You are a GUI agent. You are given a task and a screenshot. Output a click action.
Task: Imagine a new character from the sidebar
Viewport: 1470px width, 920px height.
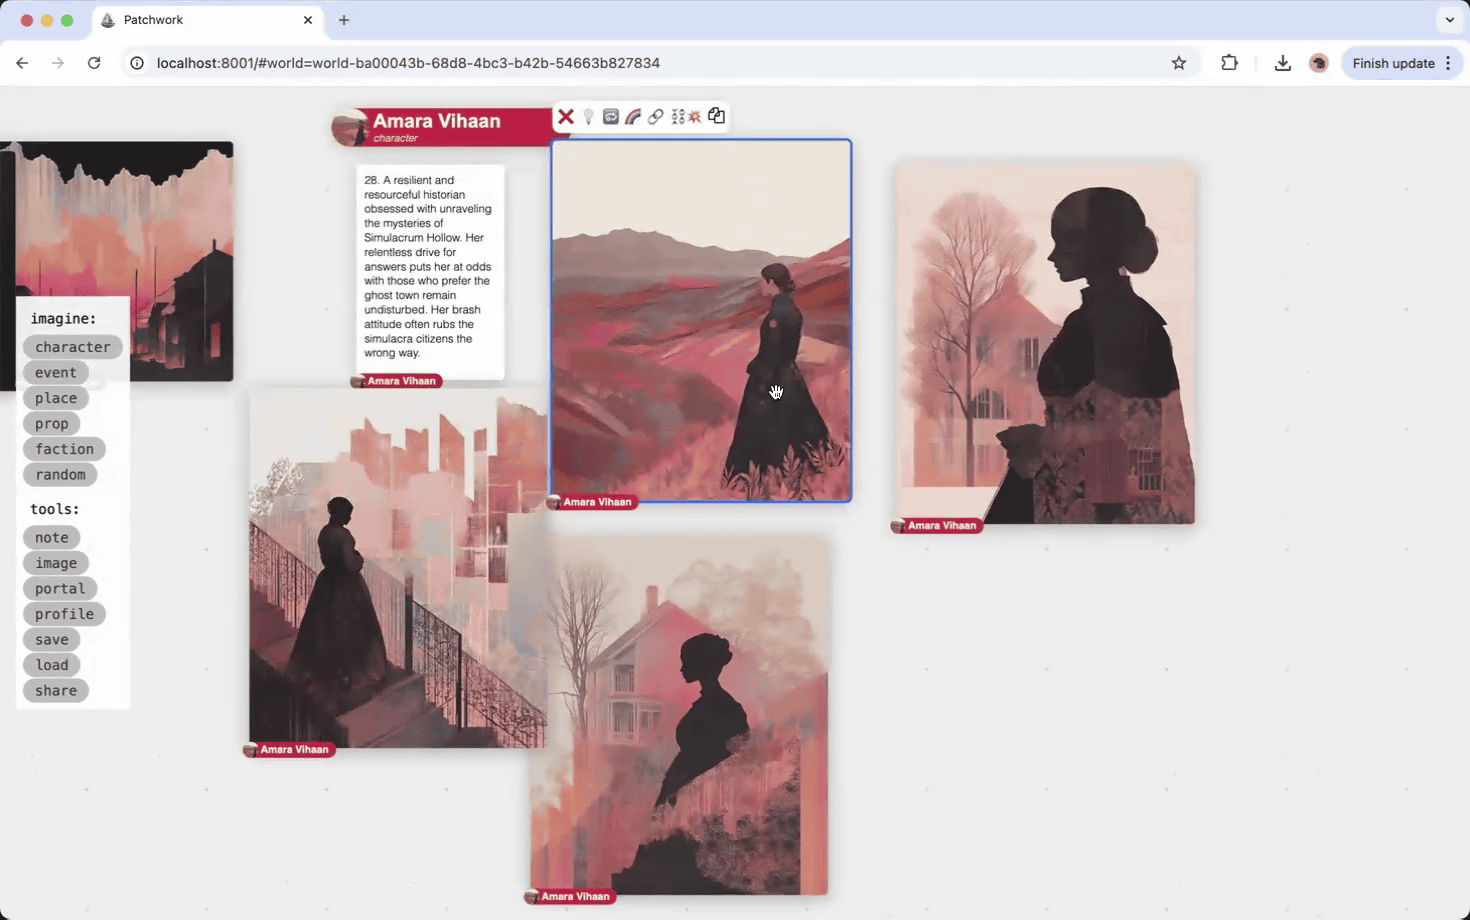tap(72, 346)
